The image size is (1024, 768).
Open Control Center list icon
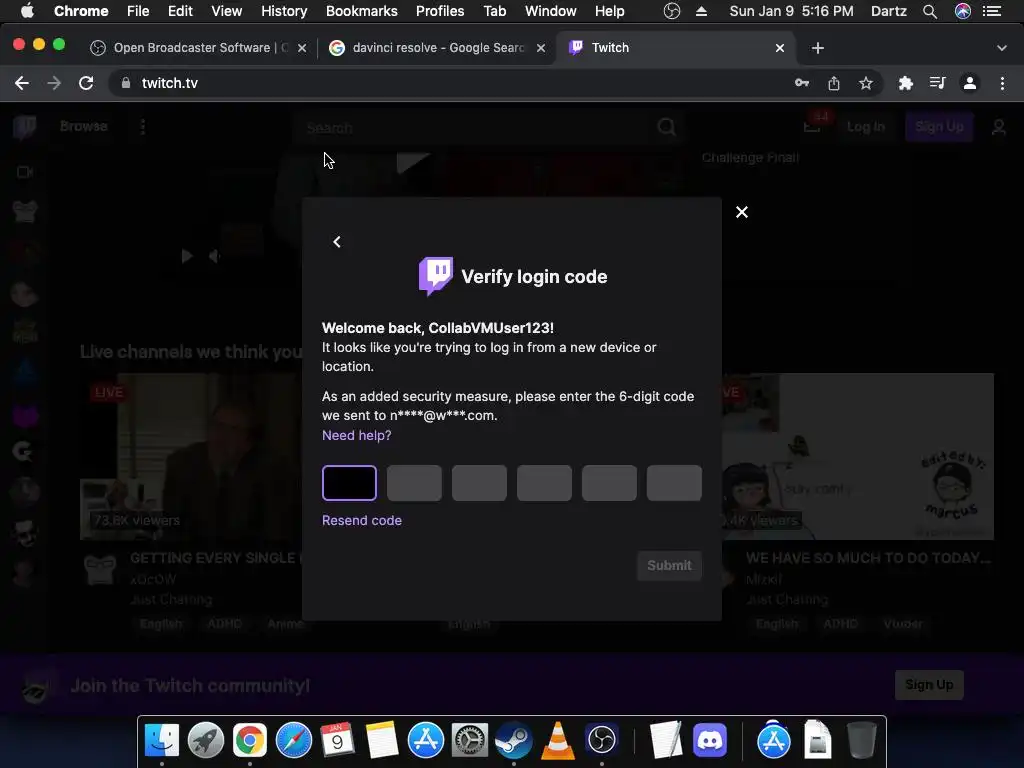(992, 11)
